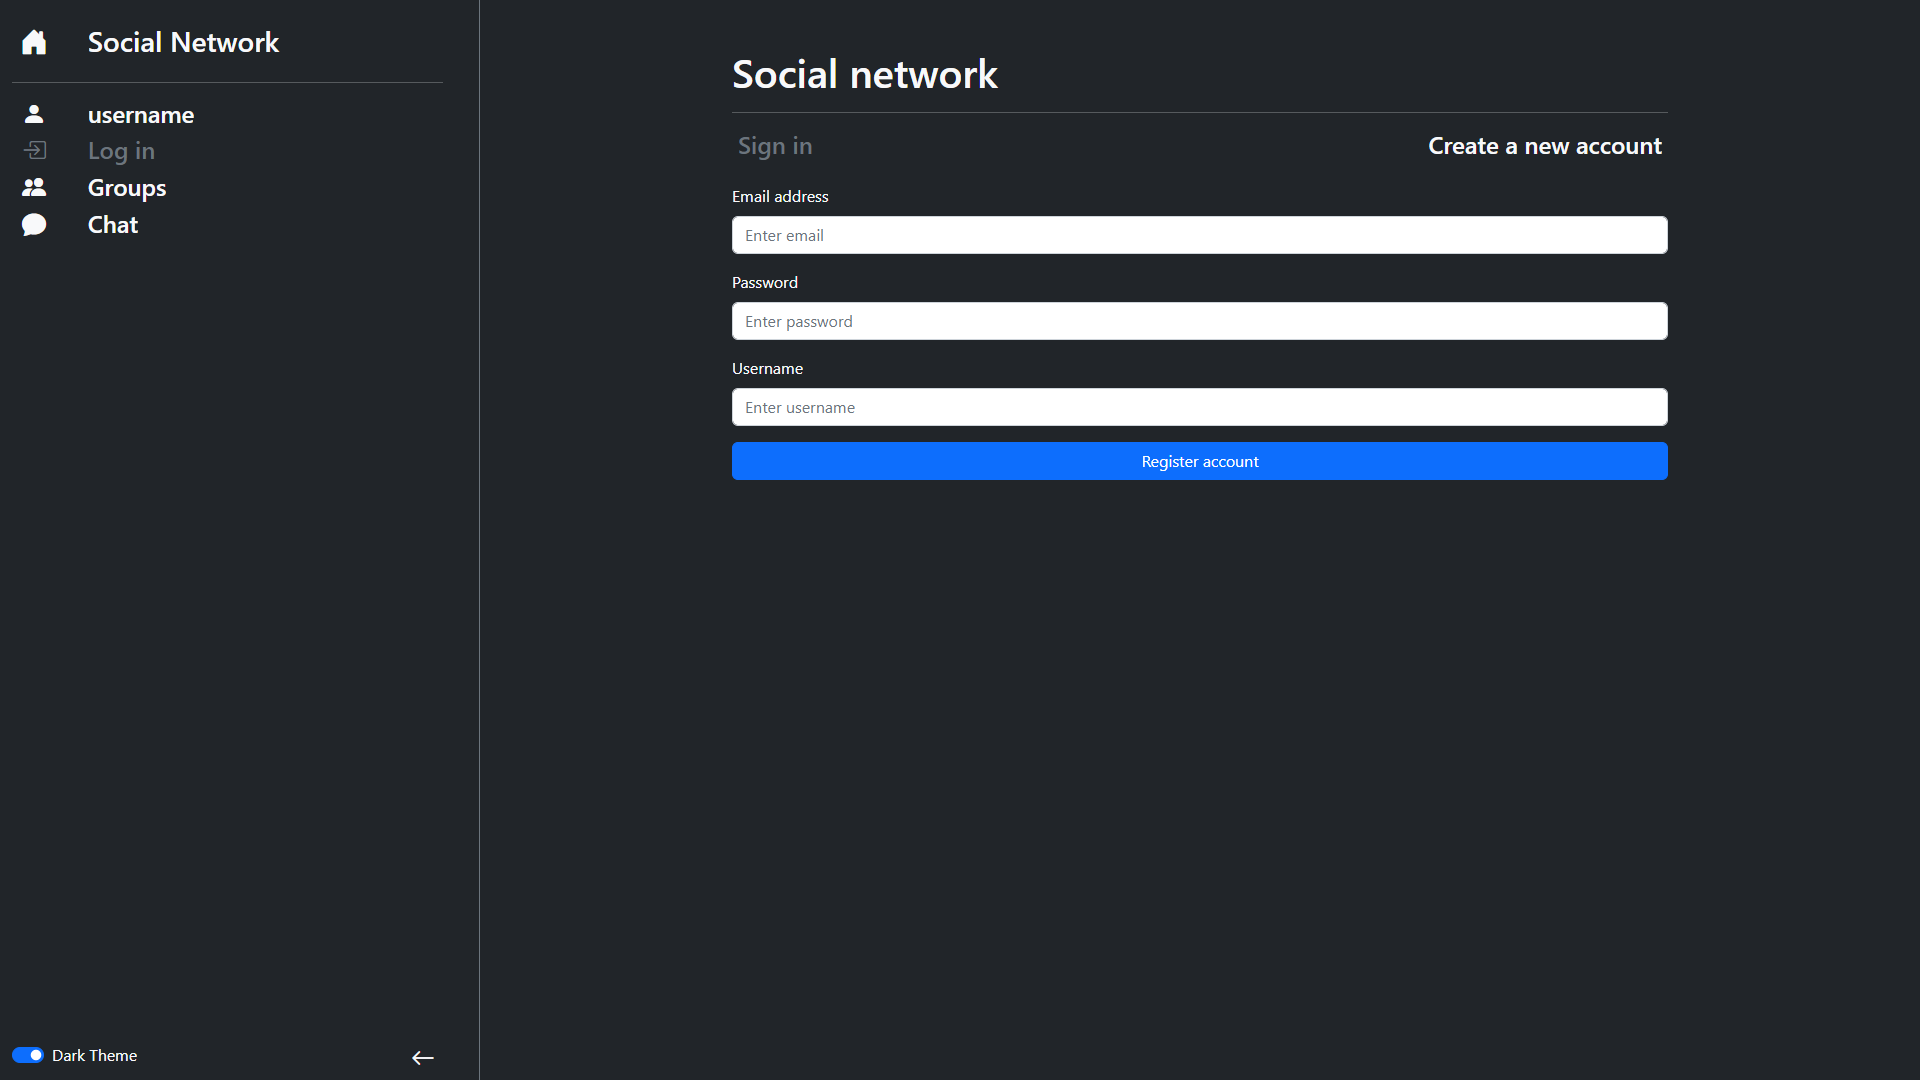The height and width of the screenshot is (1080, 1920).
Task: Collapse sidebar with the left arrow
Action: [422, 1057]
